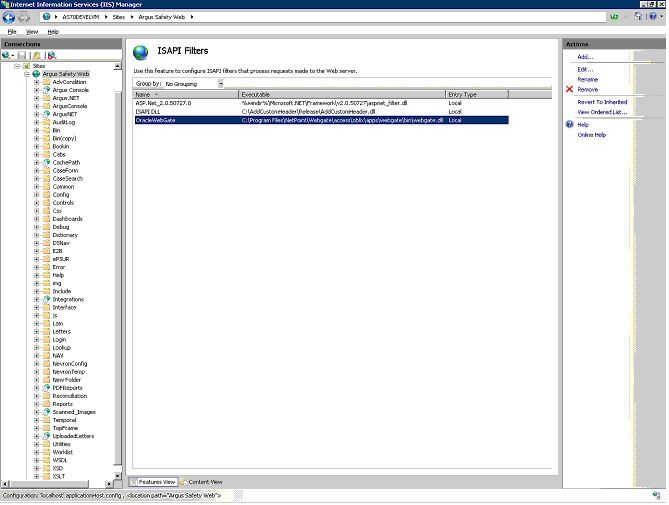Sort filters by the Name column header
This screenshot has height=505, width=669.
(186, 94)
